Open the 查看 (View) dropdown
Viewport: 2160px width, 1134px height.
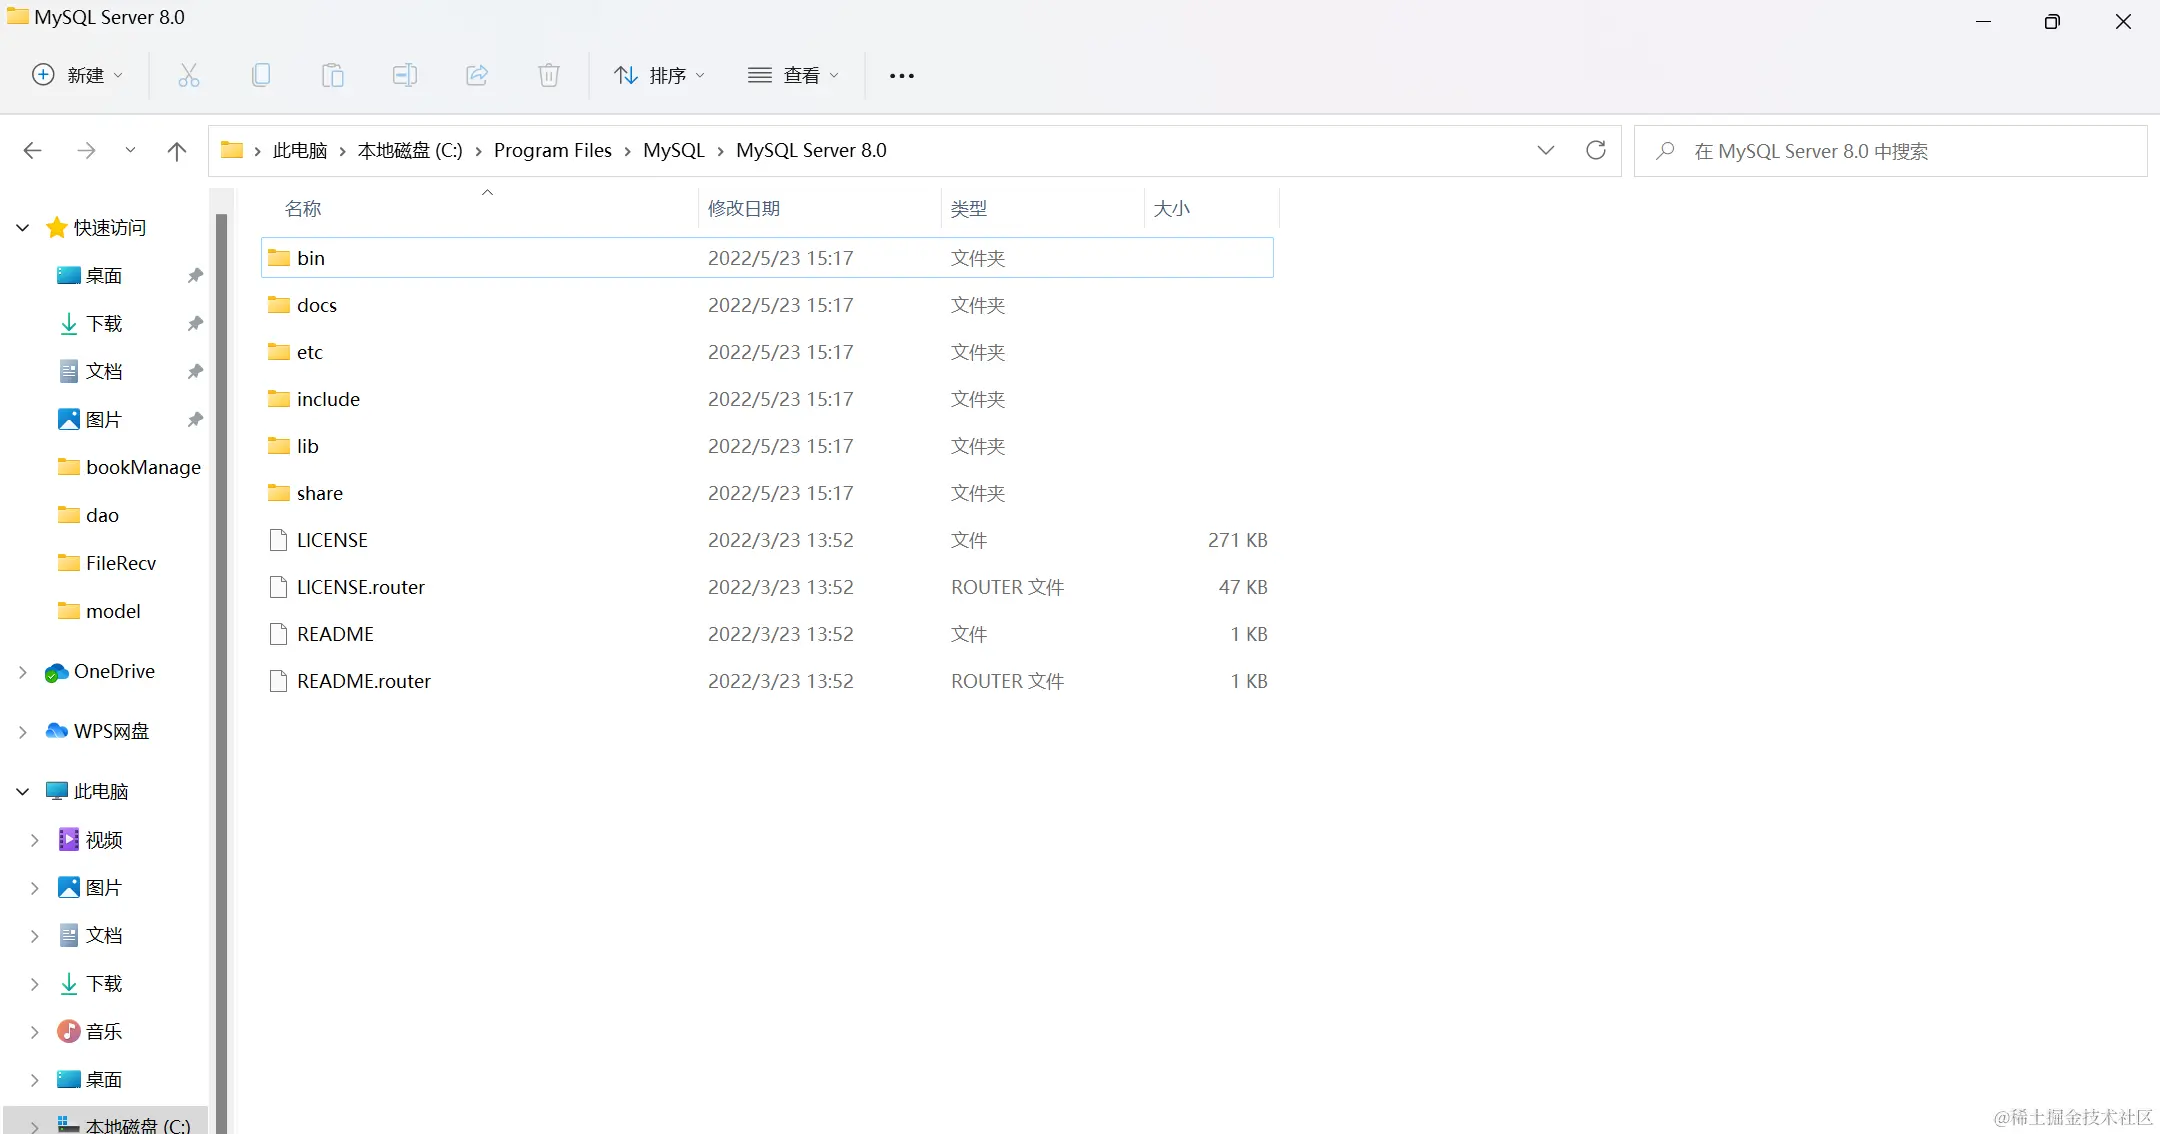794,75
